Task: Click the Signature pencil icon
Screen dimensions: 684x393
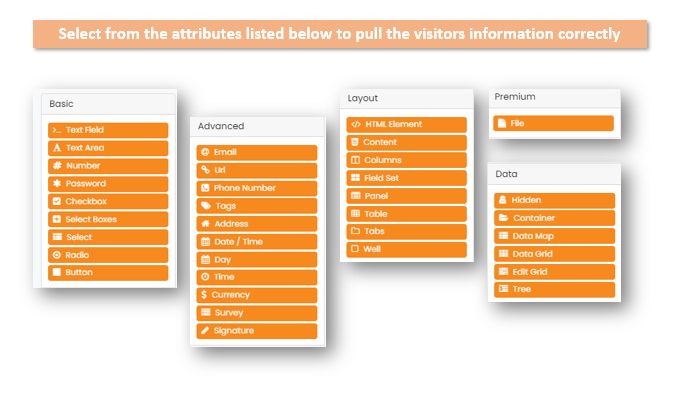Action: [205, 331]
